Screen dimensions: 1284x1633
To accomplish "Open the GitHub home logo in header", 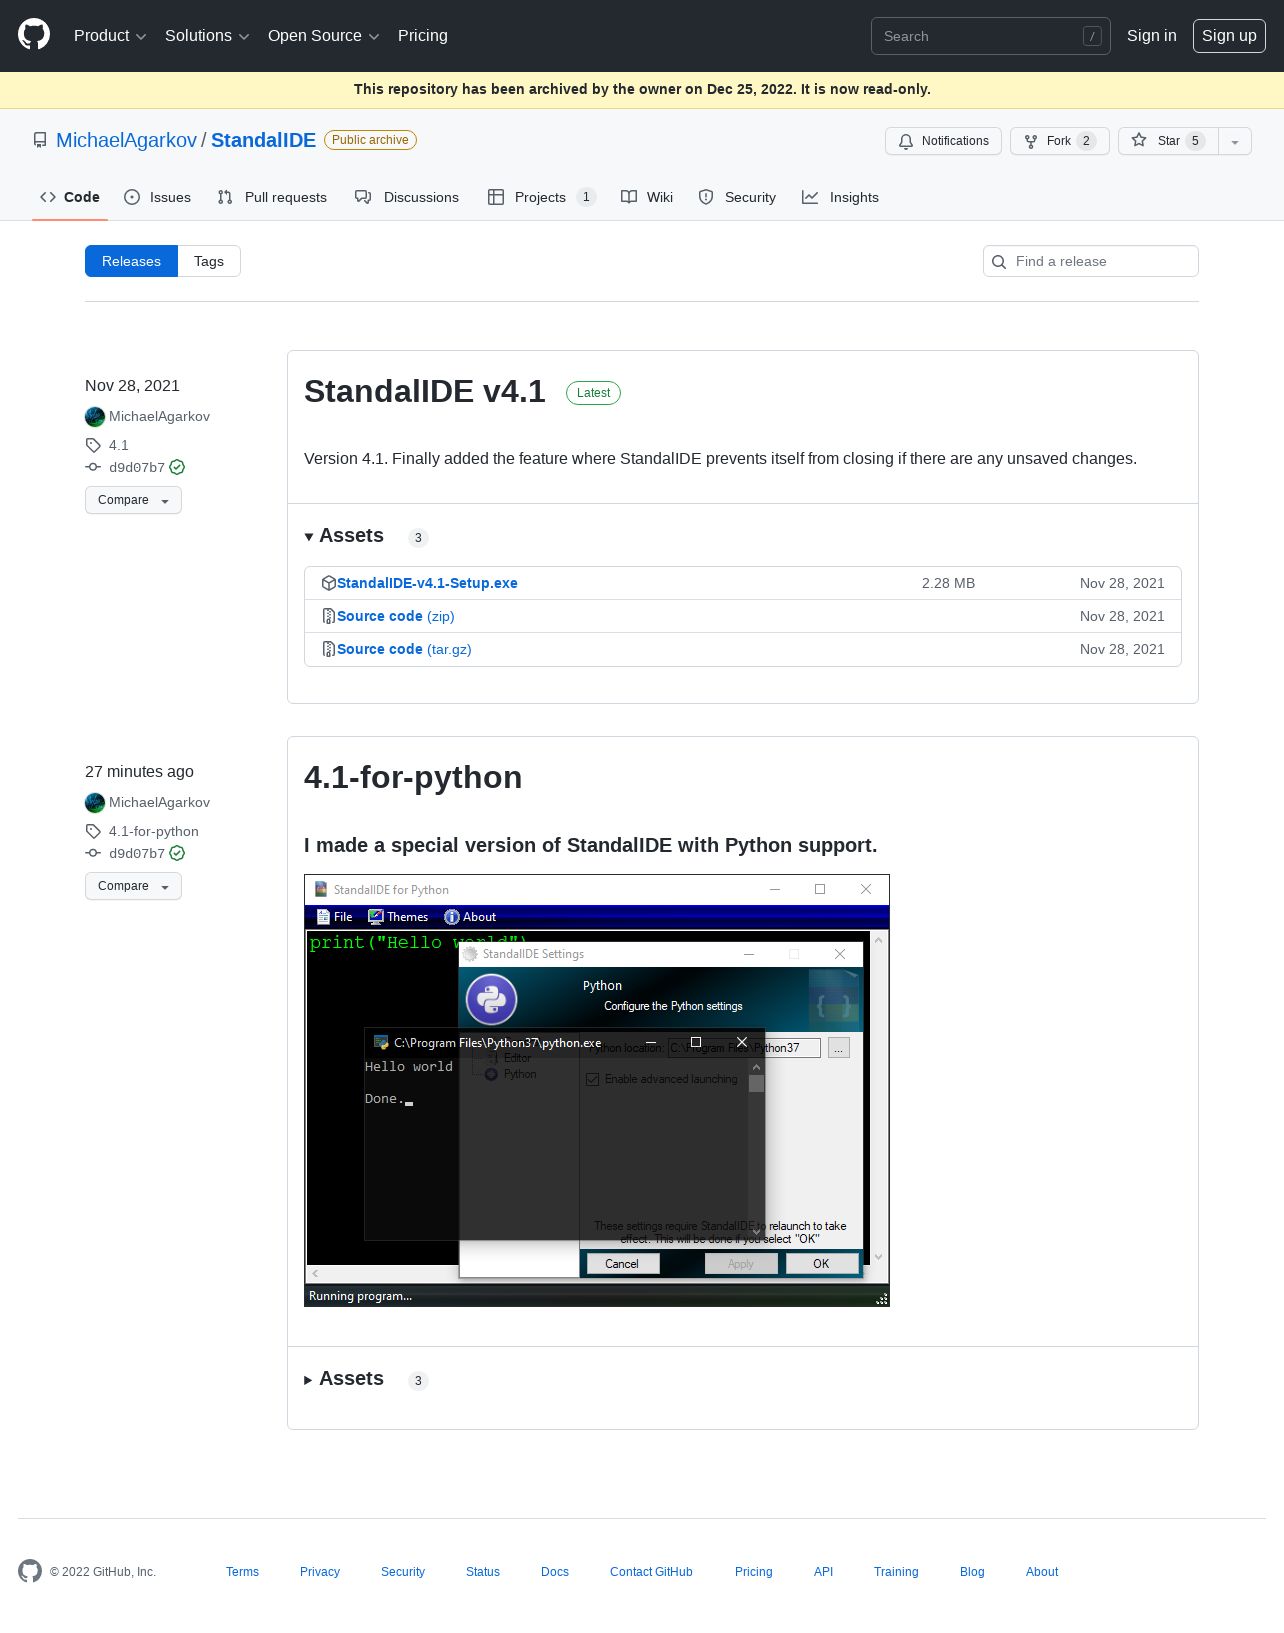I will tap(34, 35).
